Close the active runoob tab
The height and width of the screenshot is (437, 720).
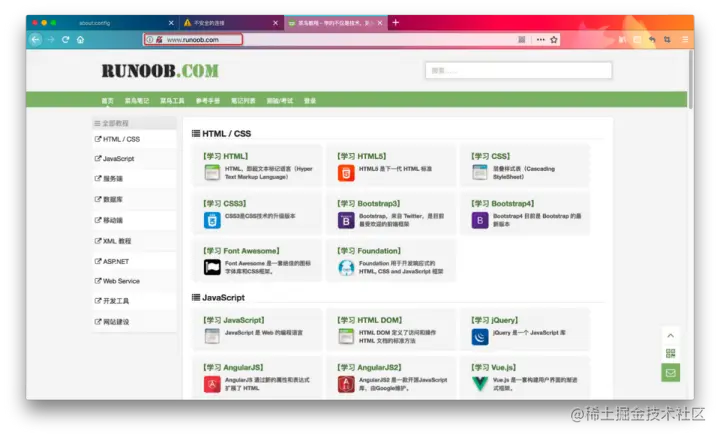[x=380, y=22]
